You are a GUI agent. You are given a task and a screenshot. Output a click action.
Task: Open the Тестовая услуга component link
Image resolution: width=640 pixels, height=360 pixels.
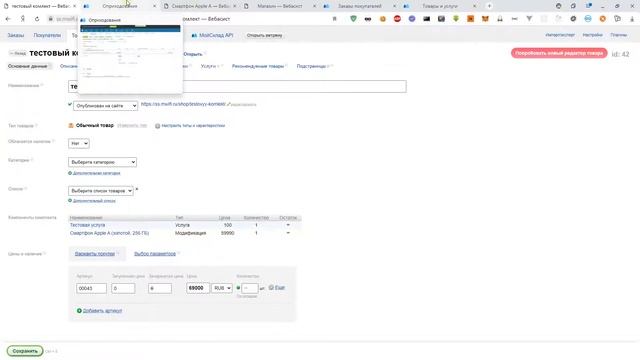[x=87, y=225]
